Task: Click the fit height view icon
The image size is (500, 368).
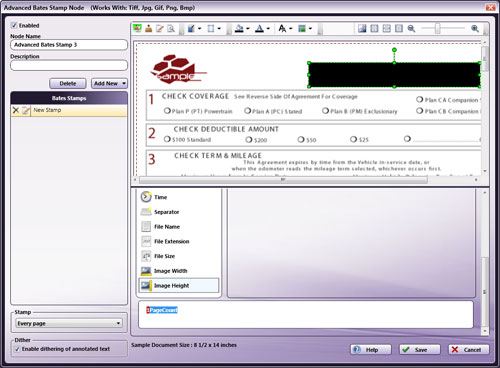Action: click(x=387, y=28)
